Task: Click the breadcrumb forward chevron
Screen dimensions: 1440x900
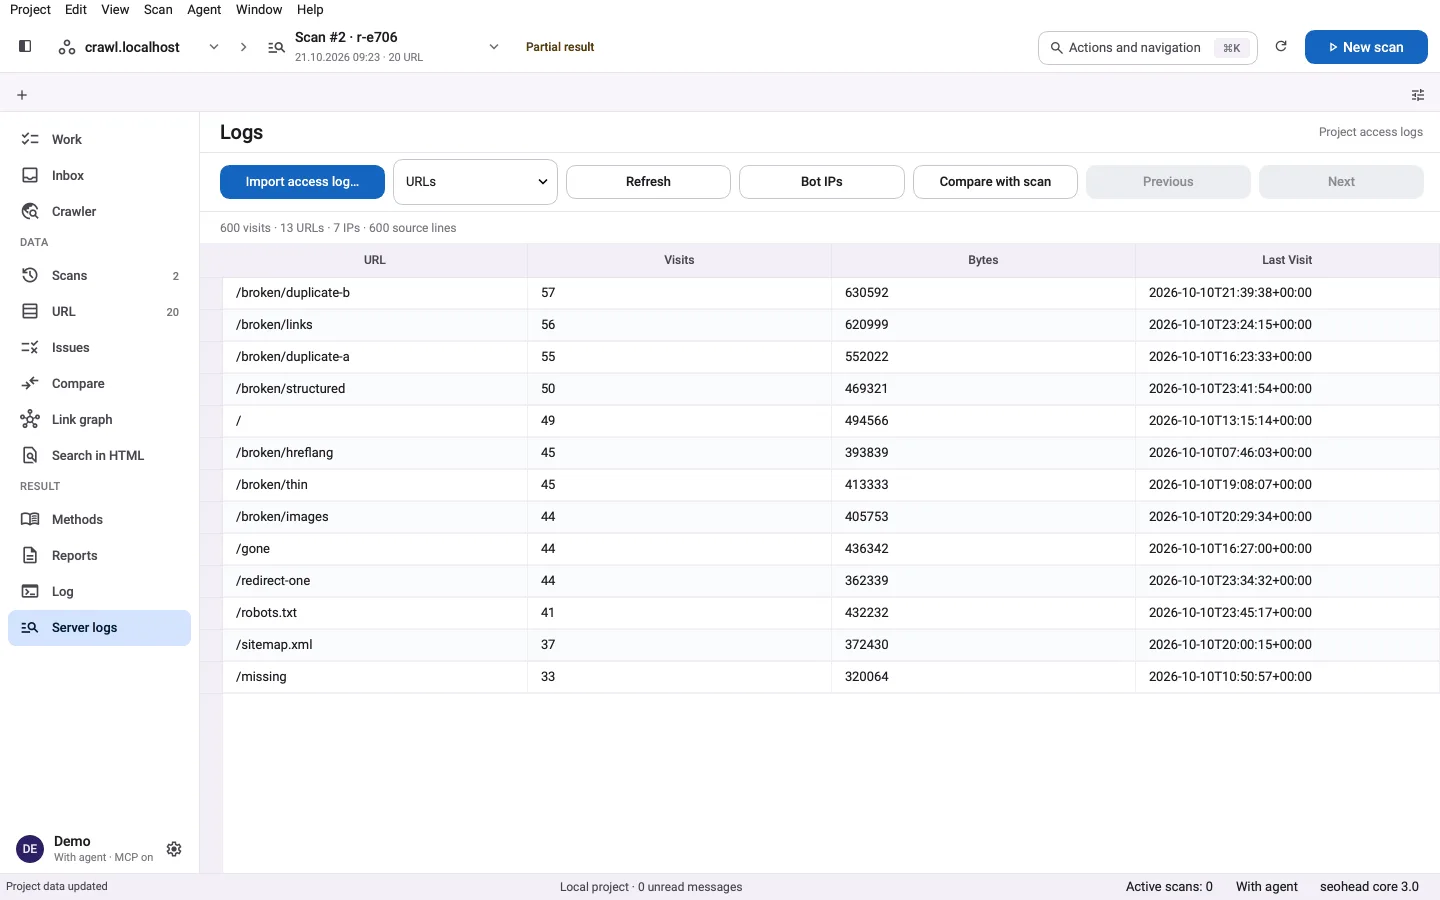Action: point(243,47)
